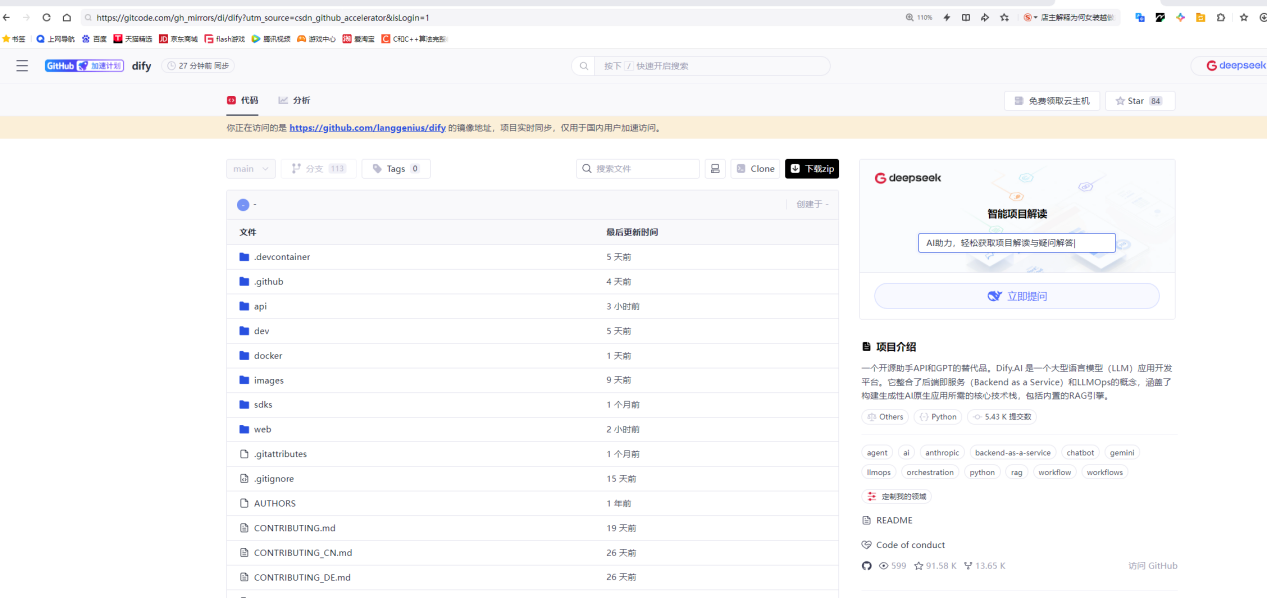Click the GitHub mark icon near 599
The width and height of the screenshot is (1267, 598).
(x=866, y=565)
